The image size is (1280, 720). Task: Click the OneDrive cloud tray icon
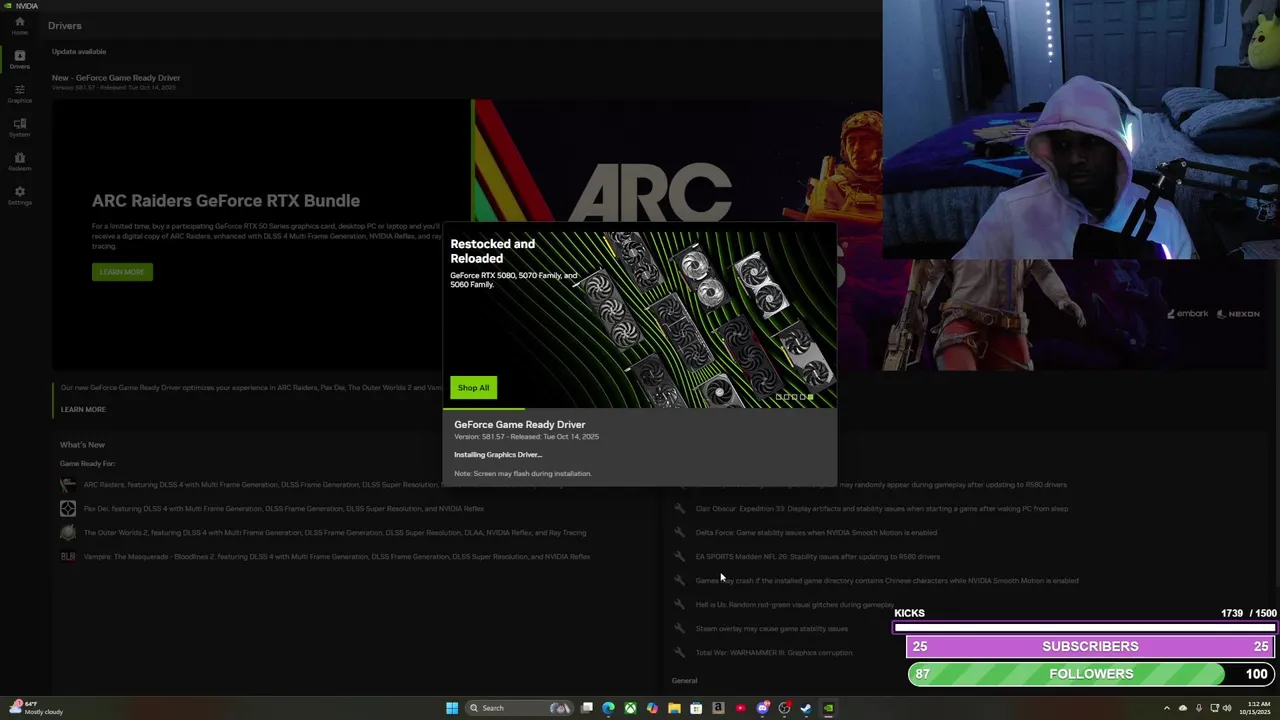tap(1183, 708)
